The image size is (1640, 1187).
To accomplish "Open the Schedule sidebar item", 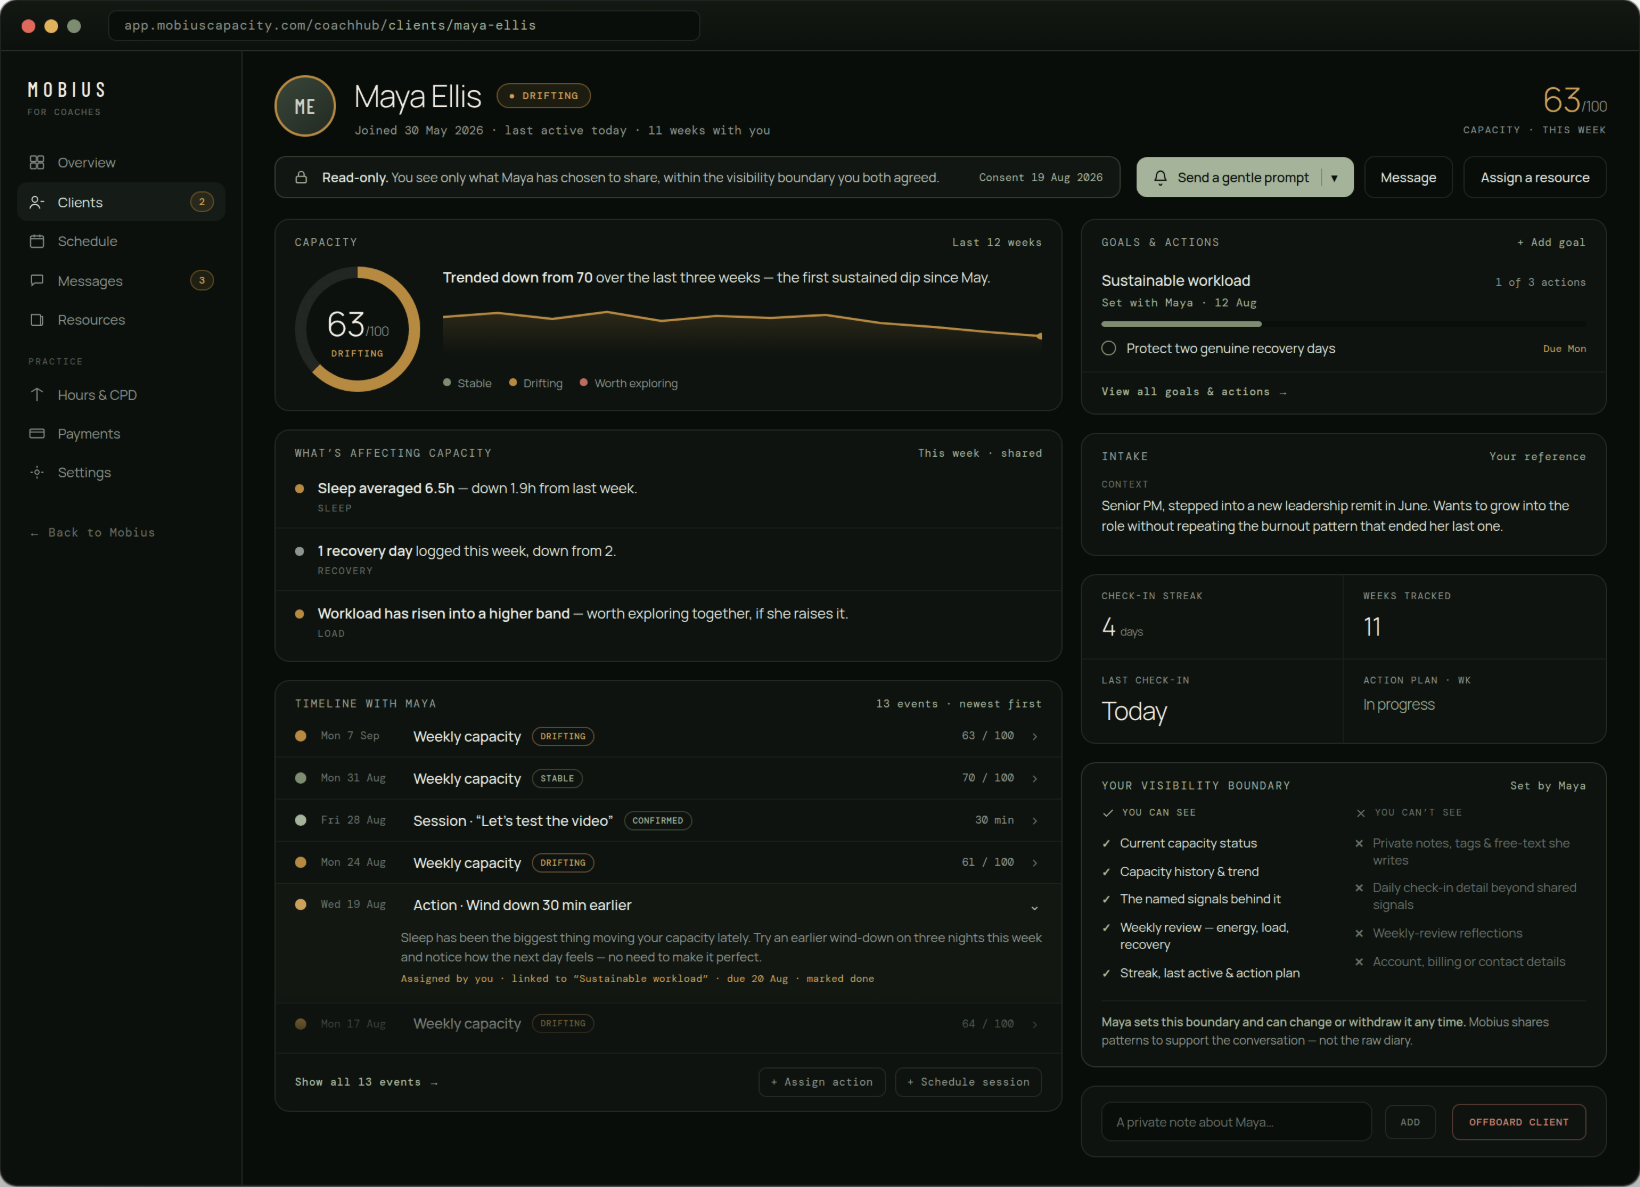I will tap(121, 241).
